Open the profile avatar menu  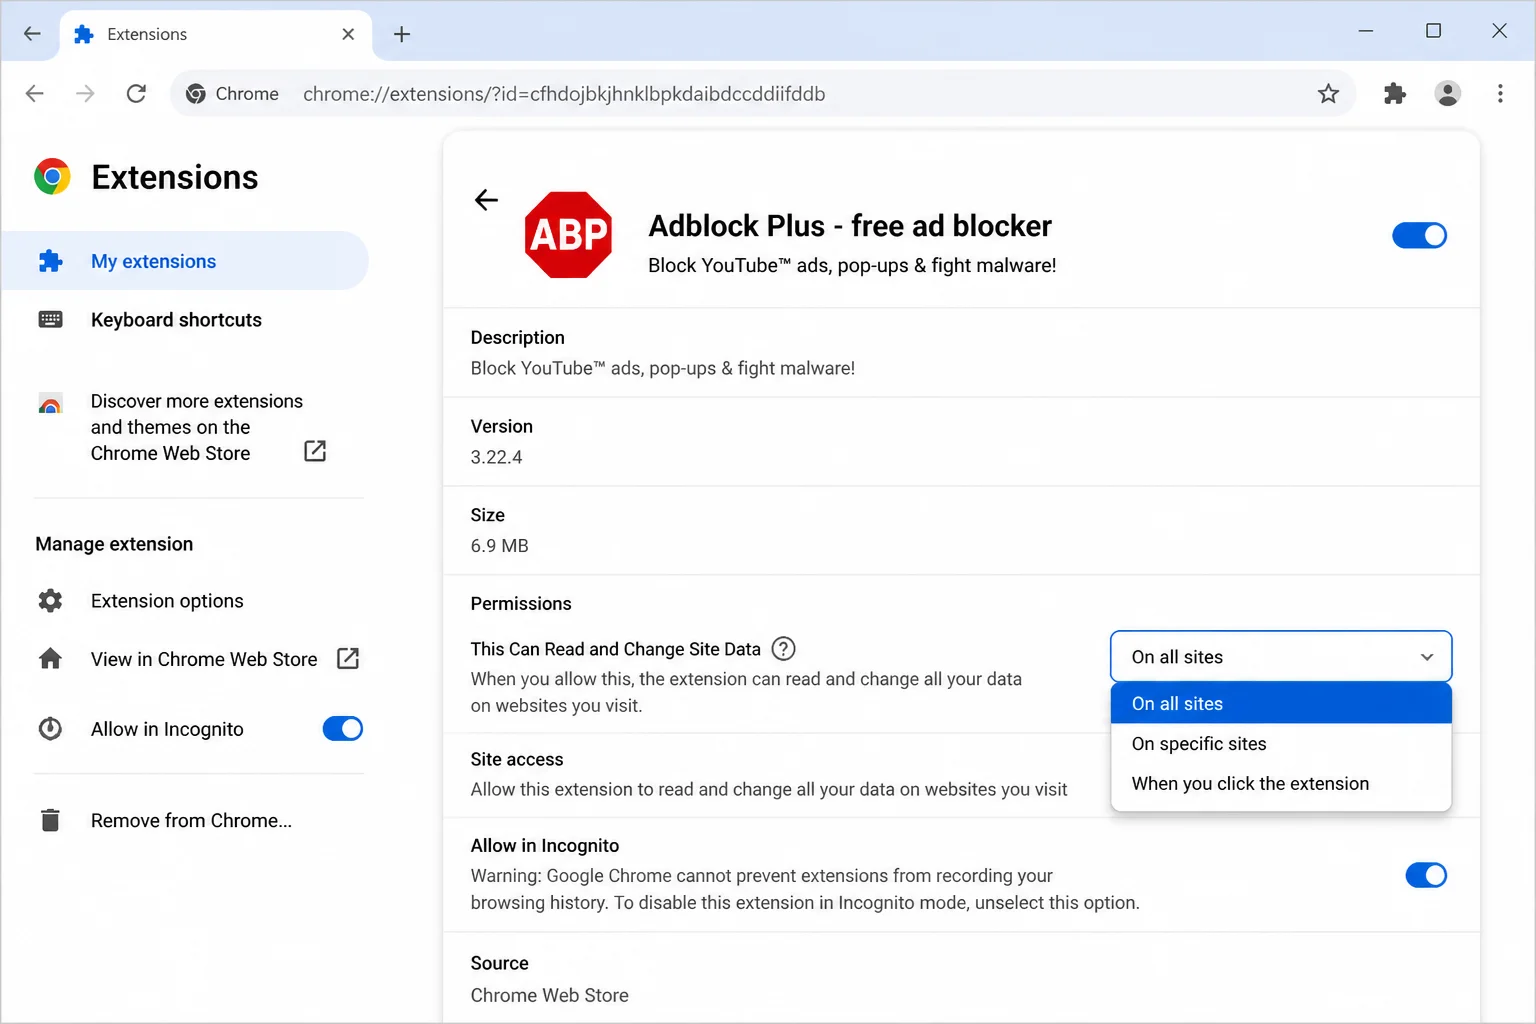(1447, 93)
